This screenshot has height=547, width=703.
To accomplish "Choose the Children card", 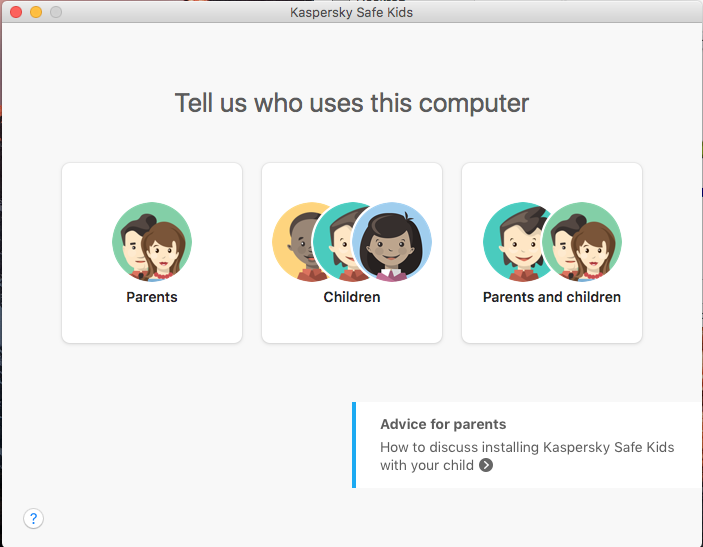I will coord(352,253).
